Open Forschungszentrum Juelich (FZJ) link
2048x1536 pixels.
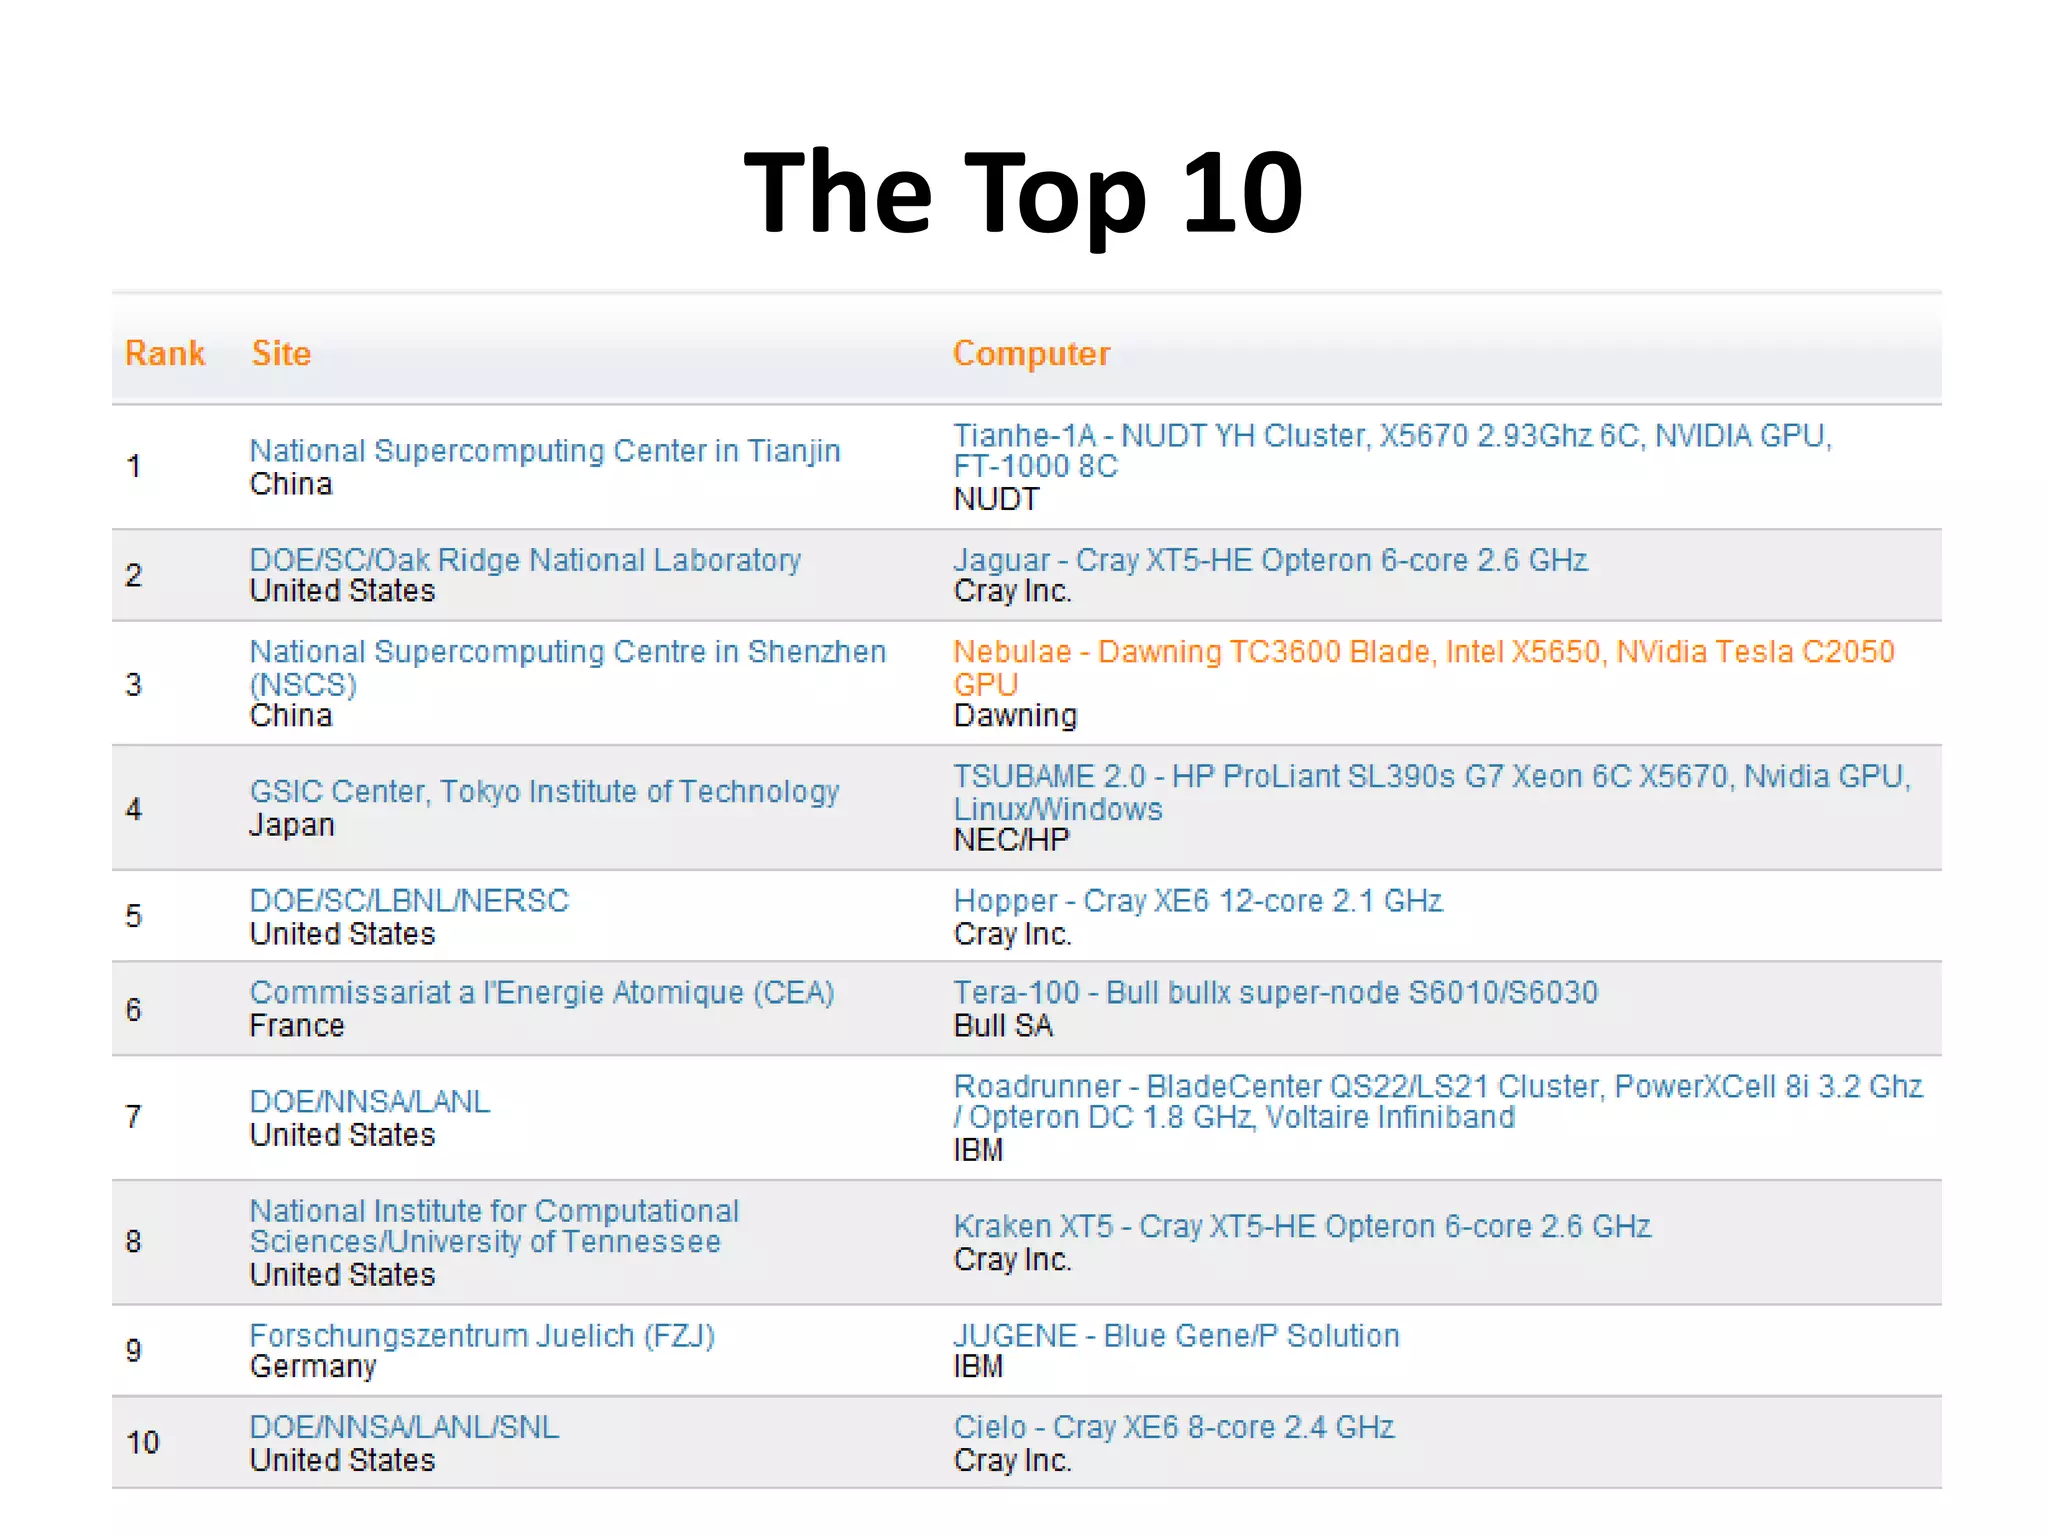click(x=482, y=1336)
